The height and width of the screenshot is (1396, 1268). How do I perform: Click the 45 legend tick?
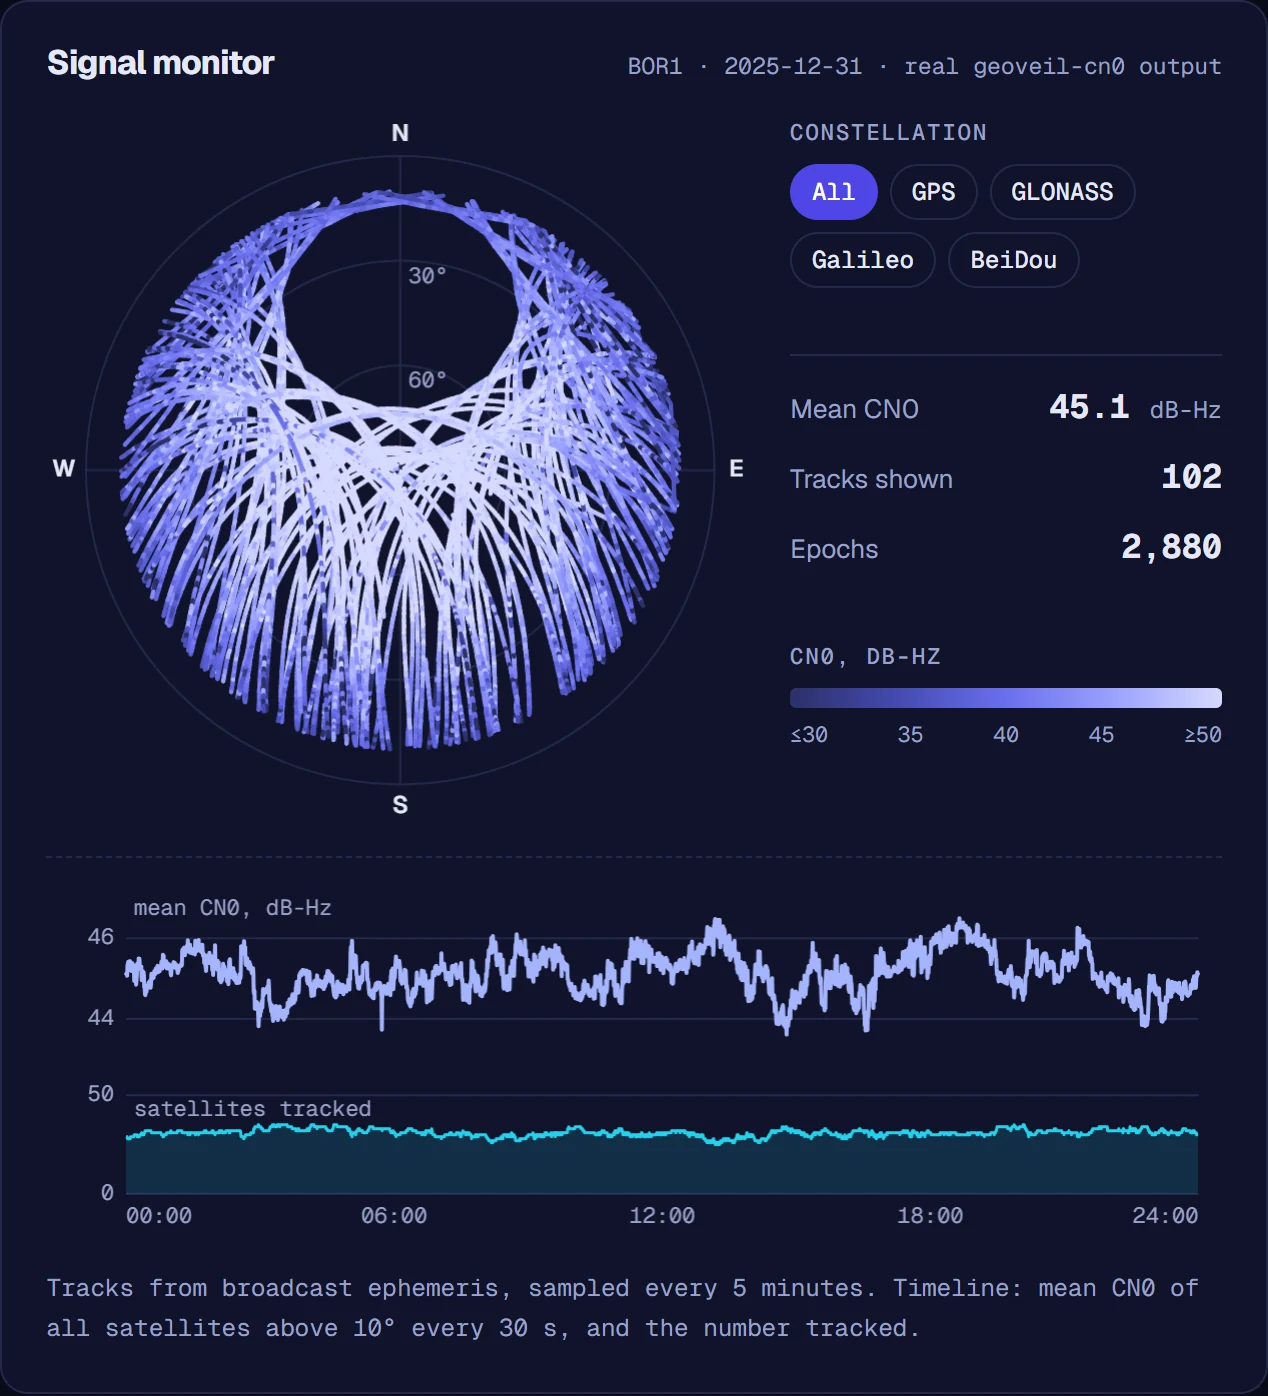click(1101, 734)
